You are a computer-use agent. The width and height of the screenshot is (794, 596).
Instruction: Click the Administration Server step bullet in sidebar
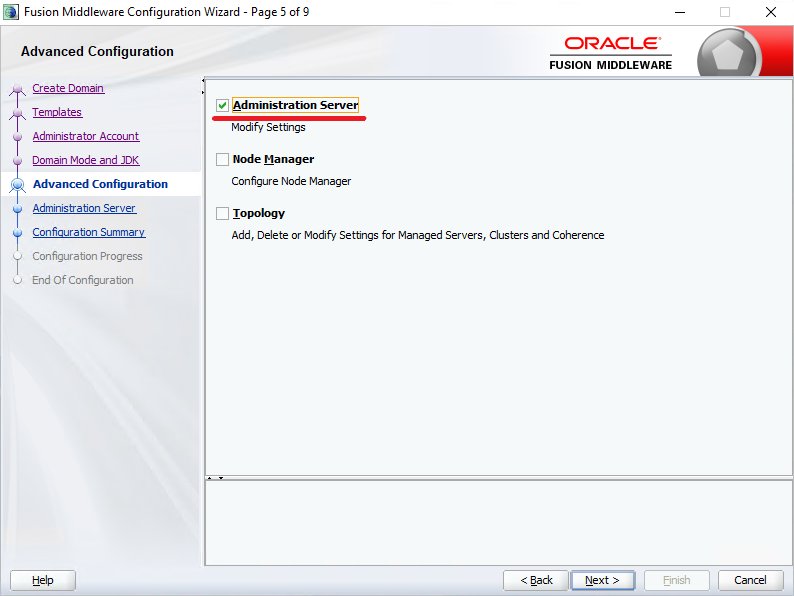tap(18, 209)
